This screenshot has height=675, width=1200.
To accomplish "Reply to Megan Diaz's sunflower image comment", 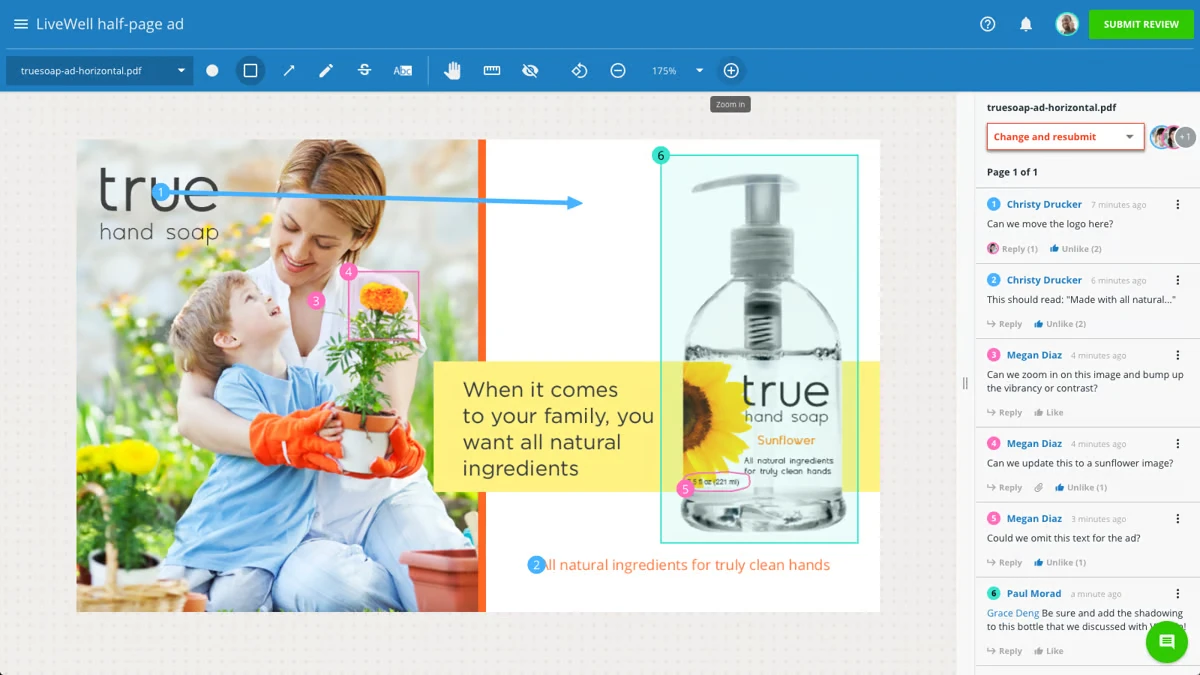I will 1004,488.
